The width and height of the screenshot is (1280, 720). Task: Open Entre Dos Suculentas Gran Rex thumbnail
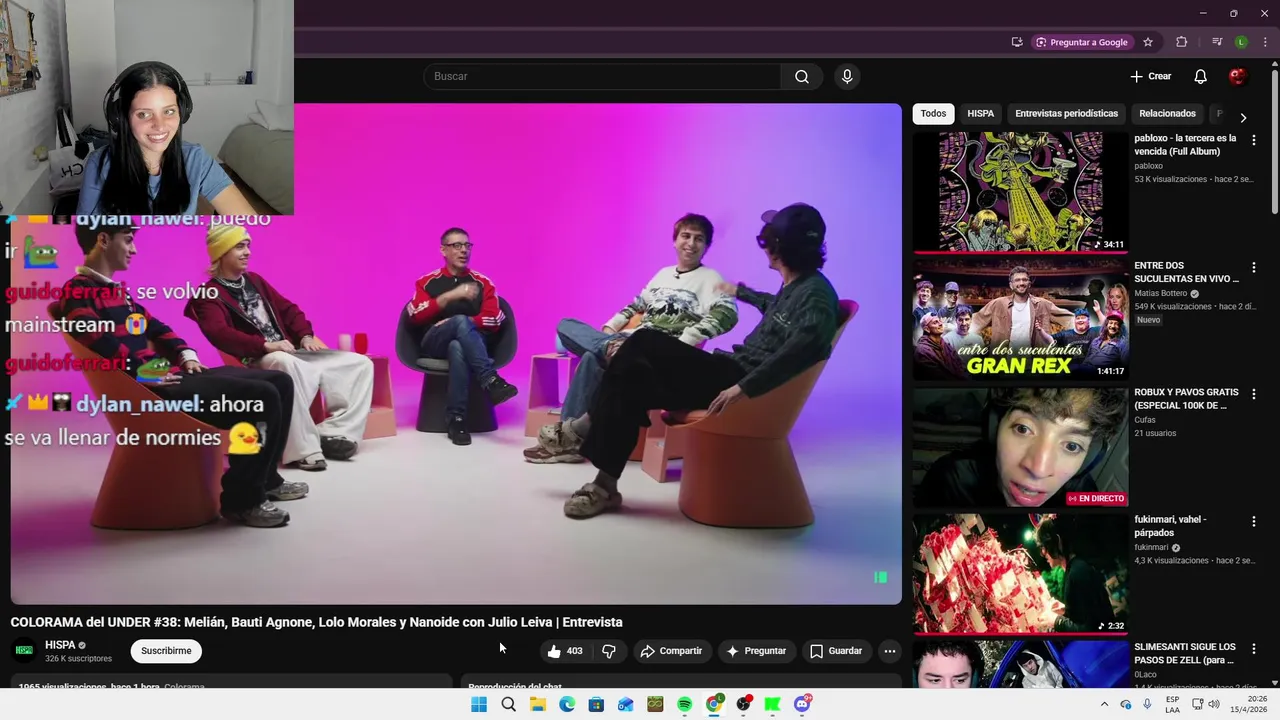click(1020, 319)
